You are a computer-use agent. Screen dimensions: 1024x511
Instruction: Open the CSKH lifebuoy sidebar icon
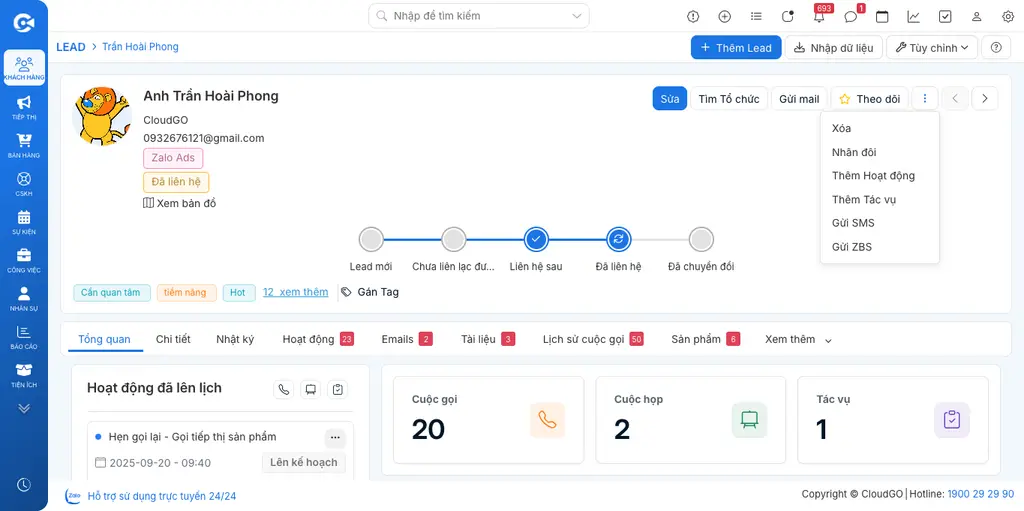point(24,184)
